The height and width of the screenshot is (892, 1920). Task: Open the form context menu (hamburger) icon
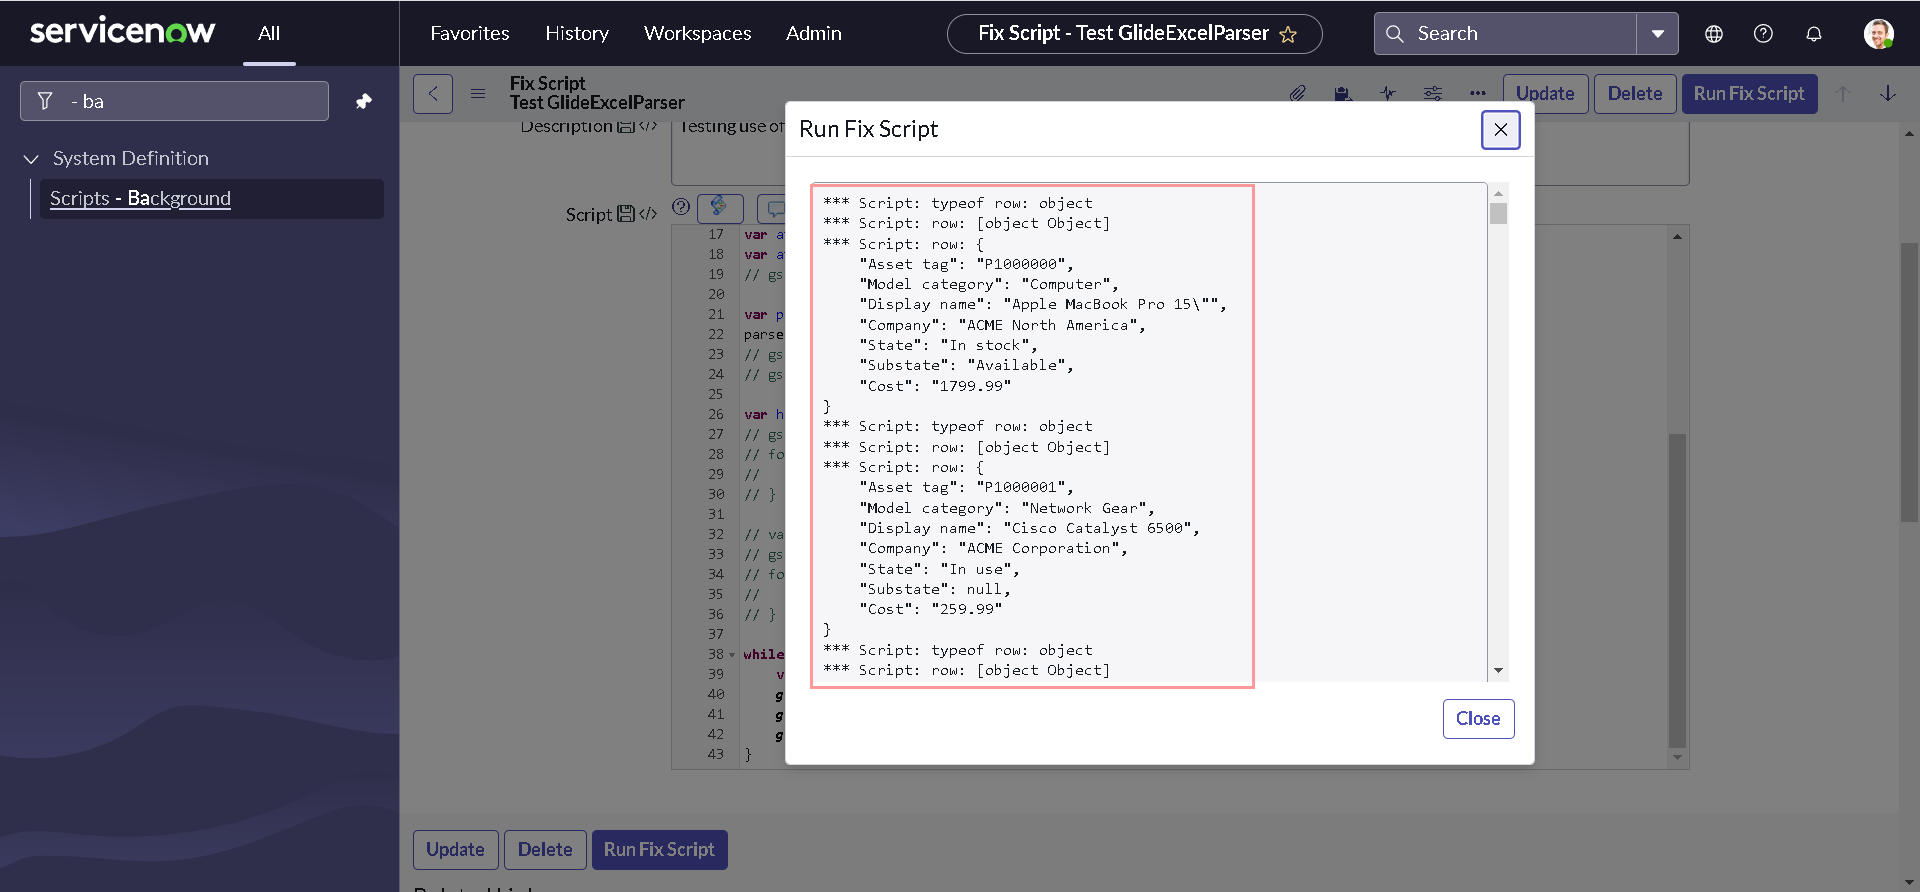[x=478, y=94]
